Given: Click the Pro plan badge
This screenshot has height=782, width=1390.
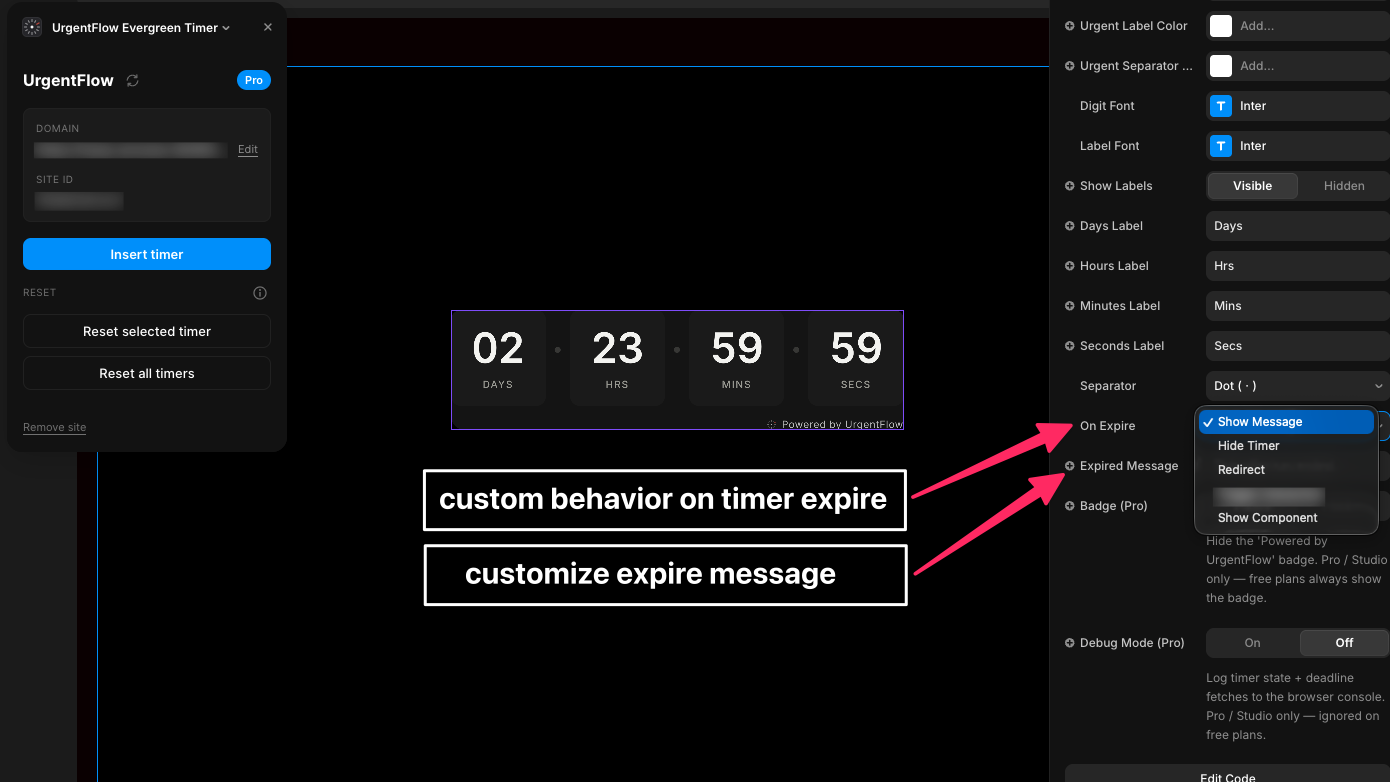Looking at the screenshot, I should tap(254, 80).
